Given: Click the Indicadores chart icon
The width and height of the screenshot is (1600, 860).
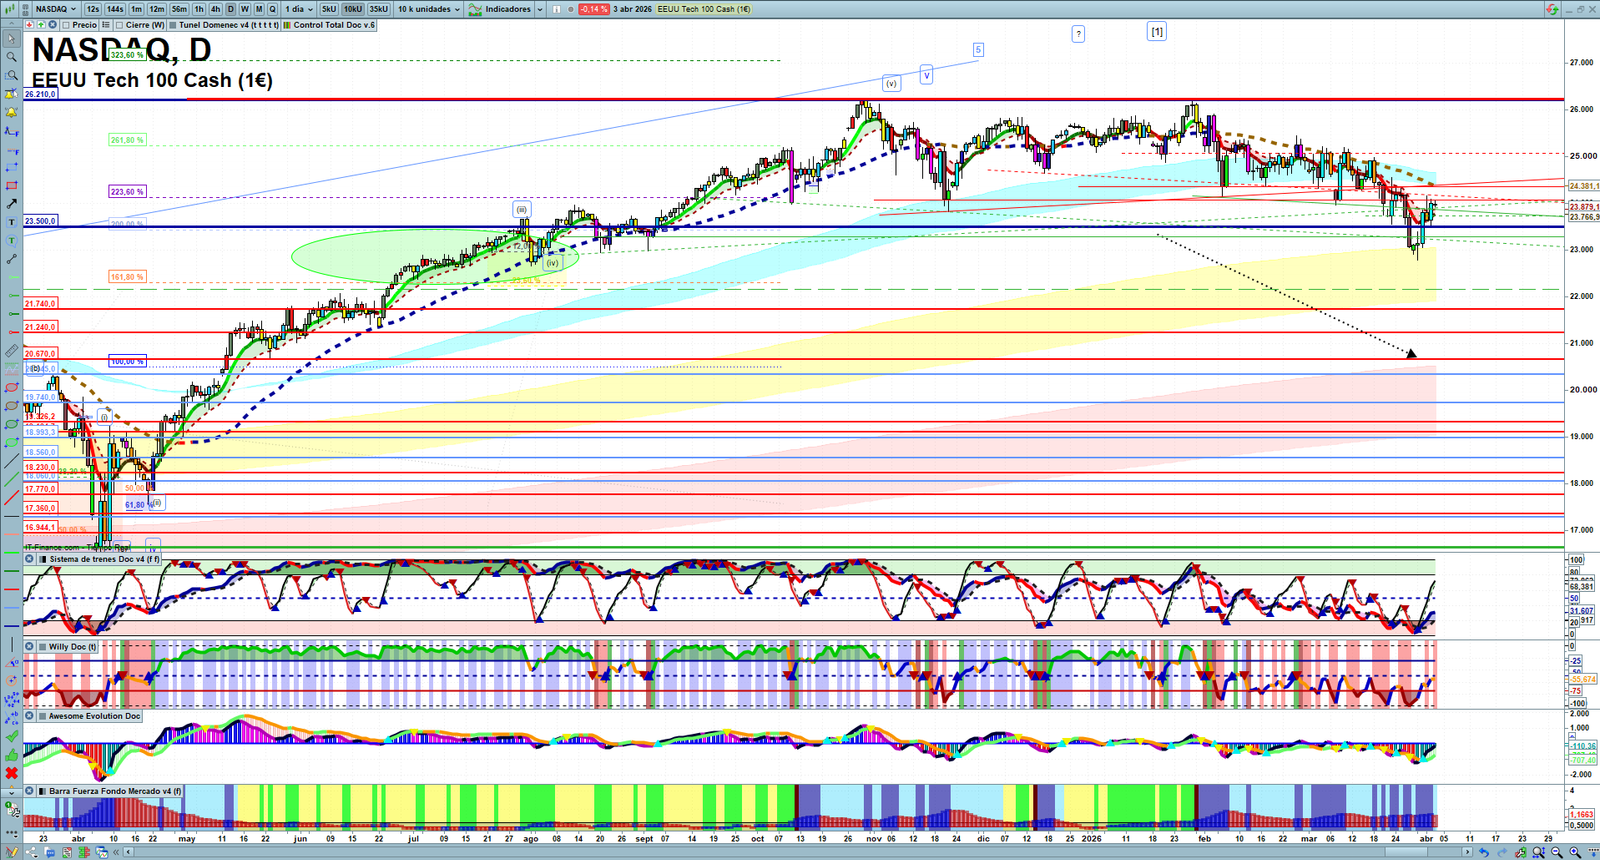Looking at the screenshot, I should tap(476, 9).
